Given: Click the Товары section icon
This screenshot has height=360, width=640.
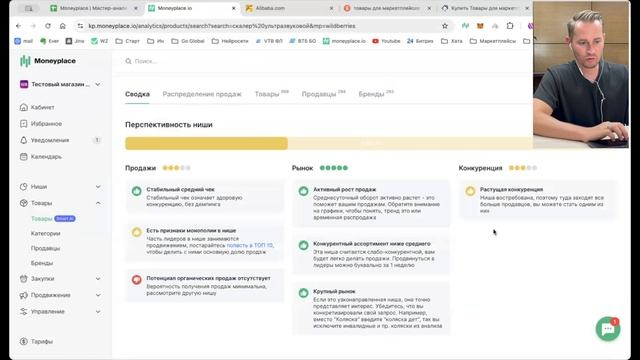Looking at the screenshot, I should point(24,203).
